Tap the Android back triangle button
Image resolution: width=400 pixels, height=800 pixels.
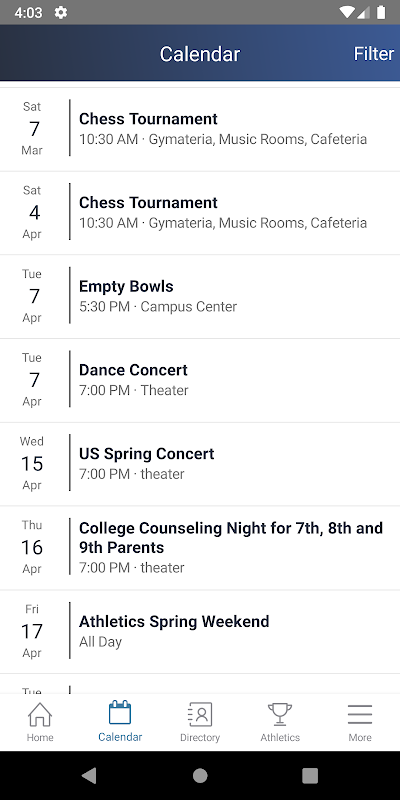pyautogui.click(x=89, y=776)
